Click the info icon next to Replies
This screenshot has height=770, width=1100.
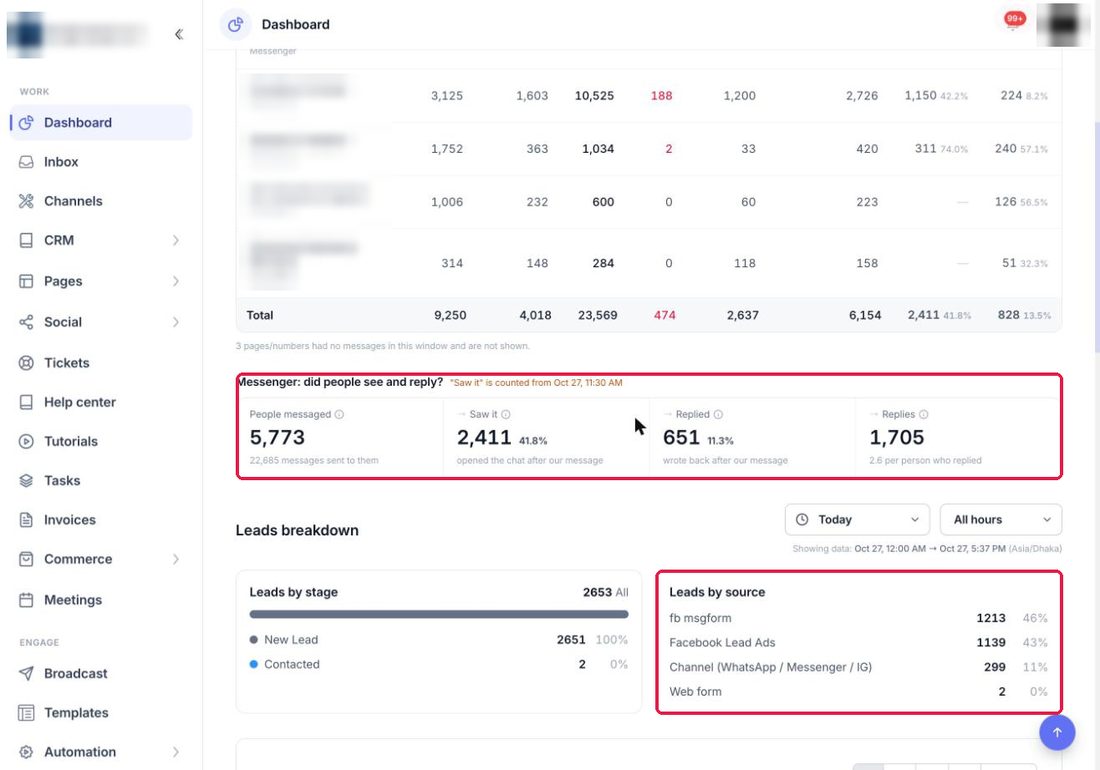[x=923, y=414]
